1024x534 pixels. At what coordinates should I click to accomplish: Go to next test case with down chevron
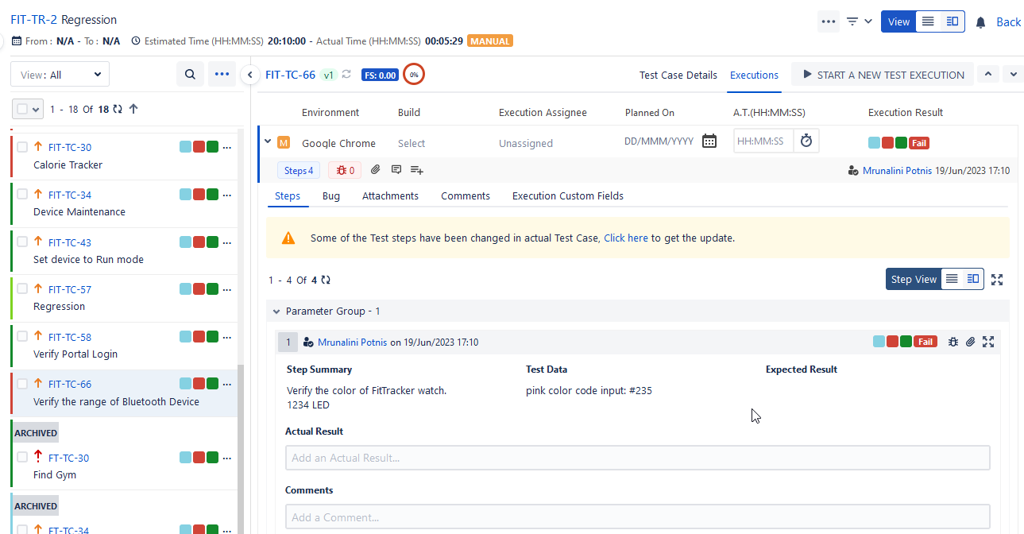coord(1014,74)
